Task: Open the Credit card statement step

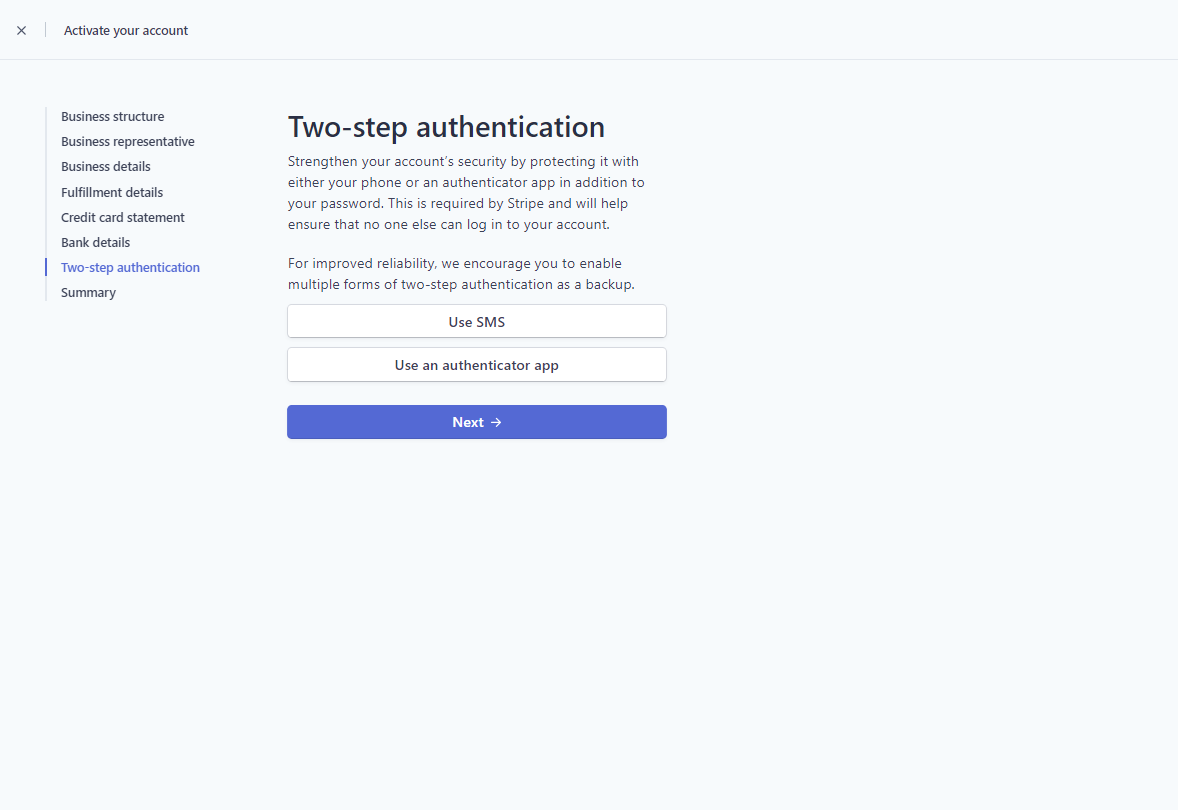Action: point(122,217)
